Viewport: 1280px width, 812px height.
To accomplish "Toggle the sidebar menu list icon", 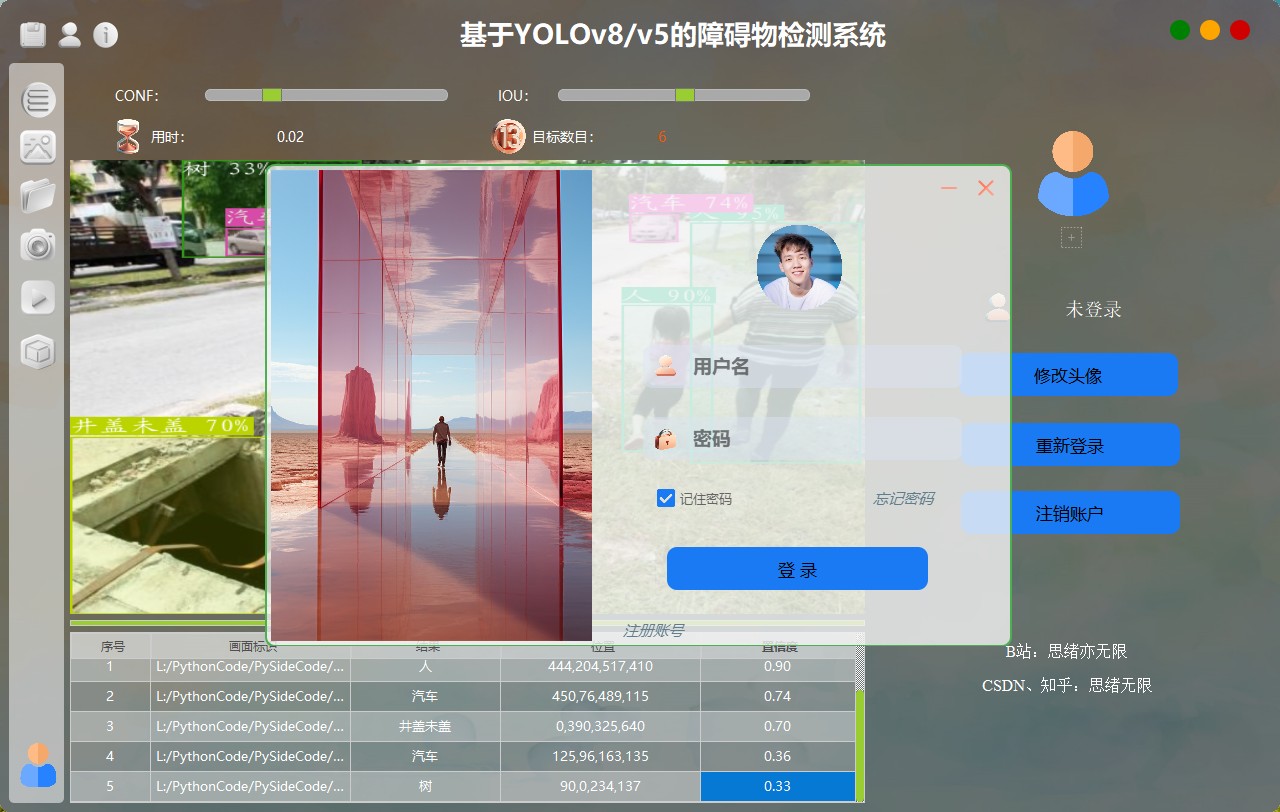I will 38,99.
